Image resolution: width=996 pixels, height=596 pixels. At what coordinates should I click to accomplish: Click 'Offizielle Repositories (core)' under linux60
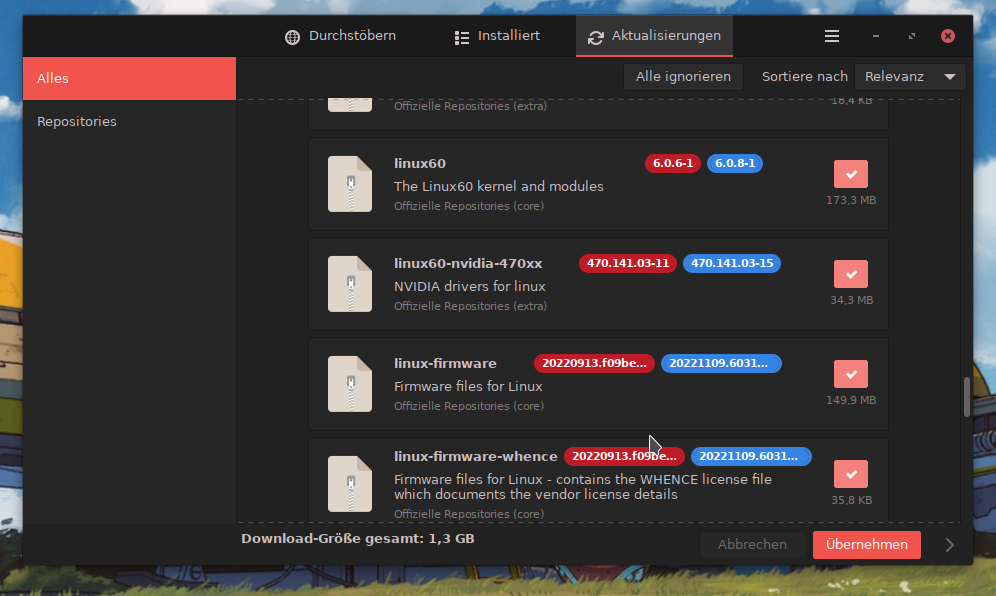[469, 206]
